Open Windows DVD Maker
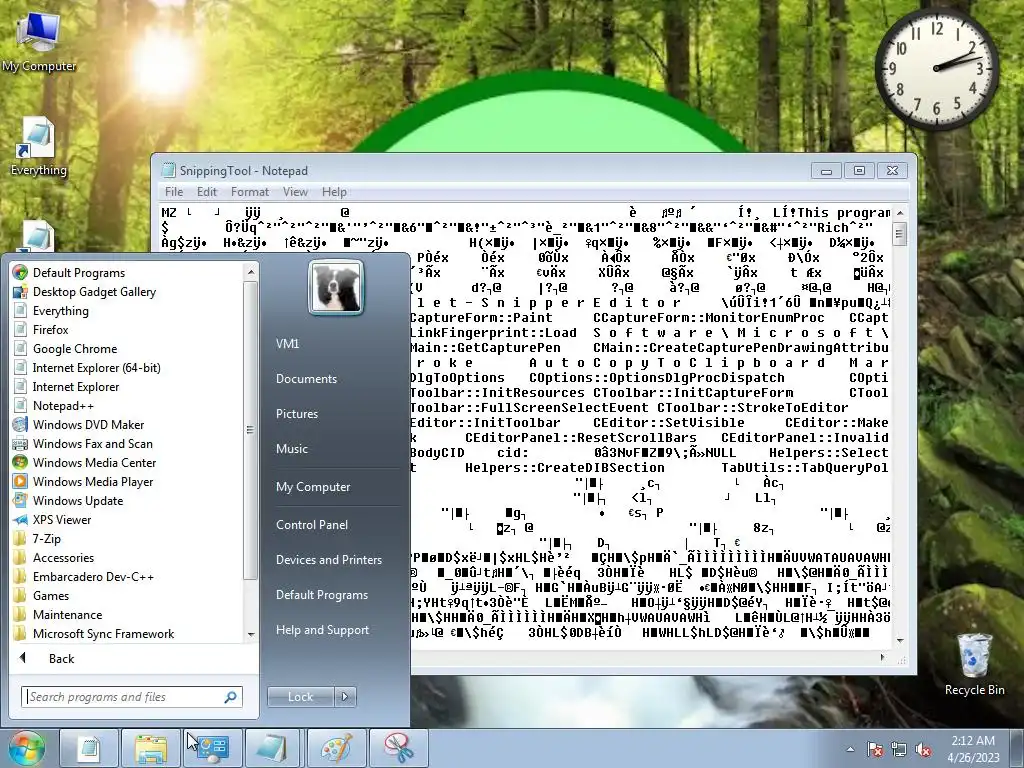Image resolution: width=1024 pixels, height=768 pixels. click(88, 424)
